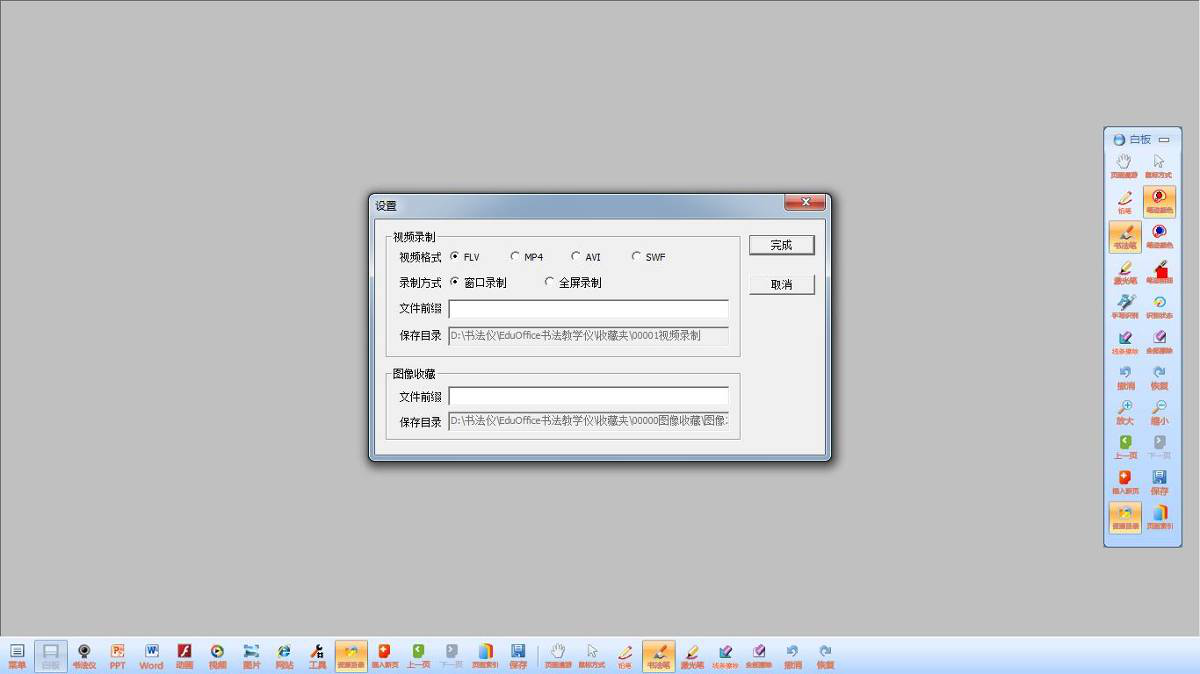Image resolution: width=1200 pixels, height=674 pixels.
Task: Select the MP4 video format option
Action: 516,257
